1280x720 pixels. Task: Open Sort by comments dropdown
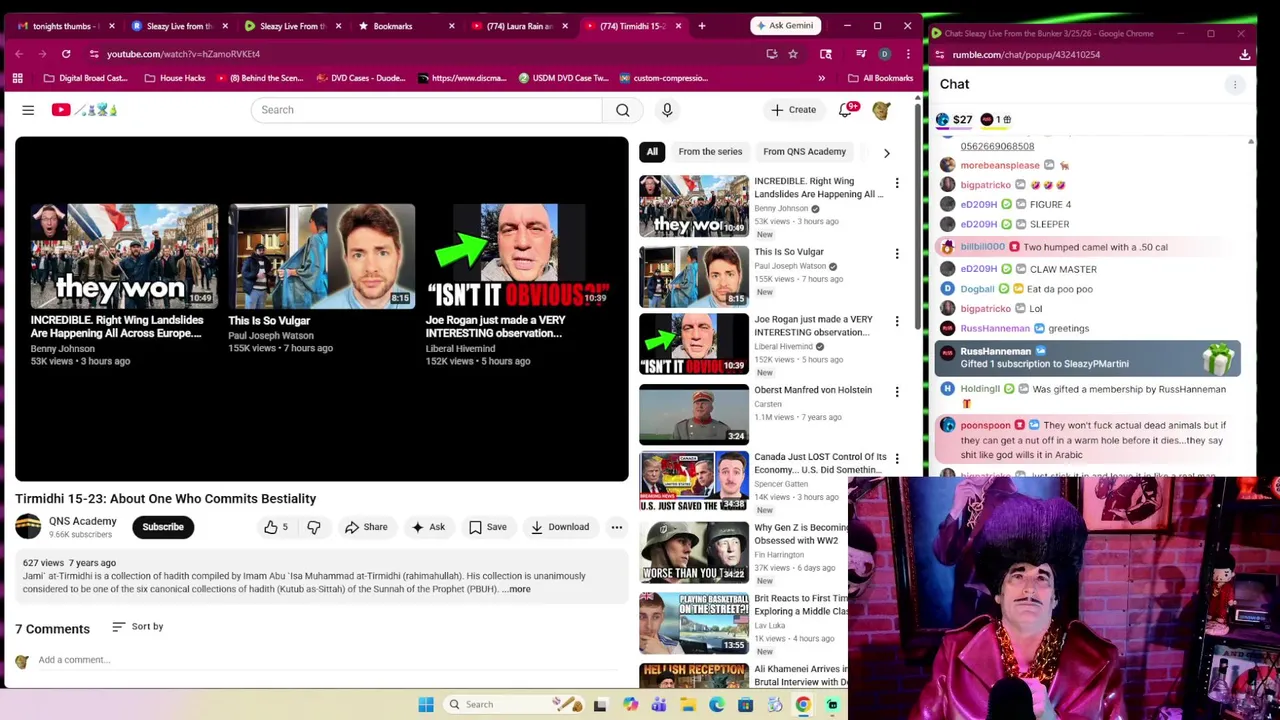point(138,627)
